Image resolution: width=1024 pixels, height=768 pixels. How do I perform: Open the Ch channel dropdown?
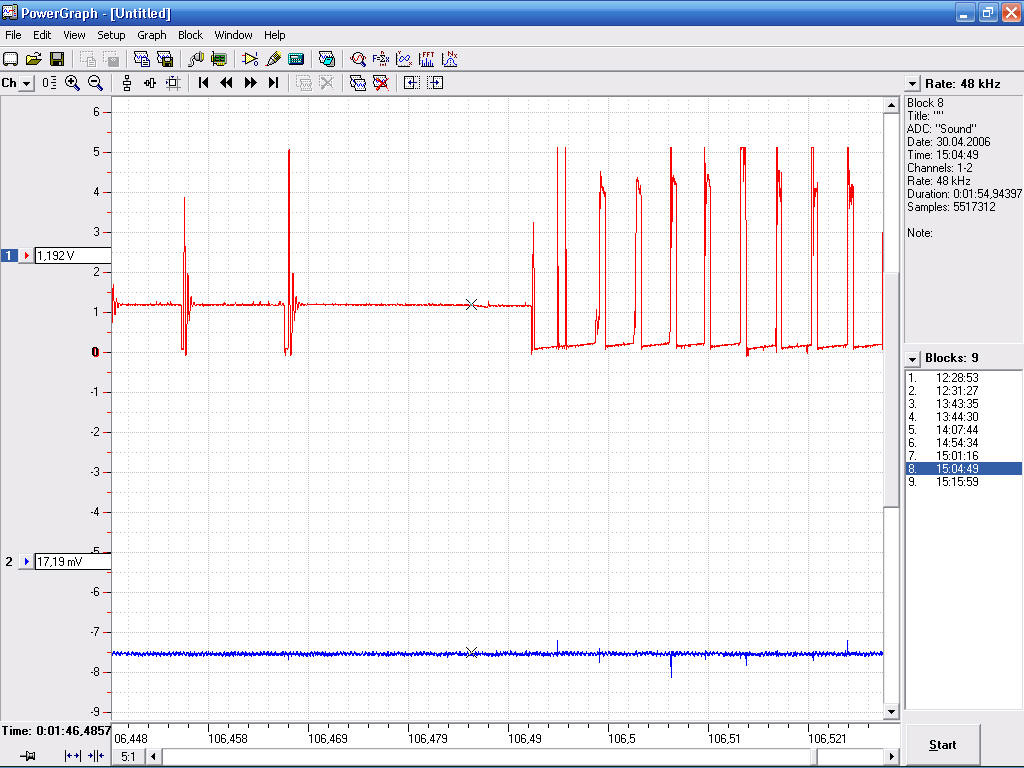[x=27, y=84]
